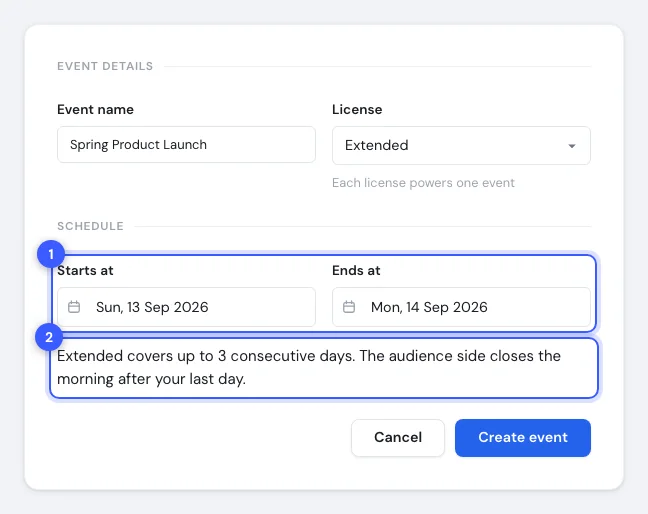Click the 'Ends at' label
Viewport: 648px width, 514px height.
(356, 270)
